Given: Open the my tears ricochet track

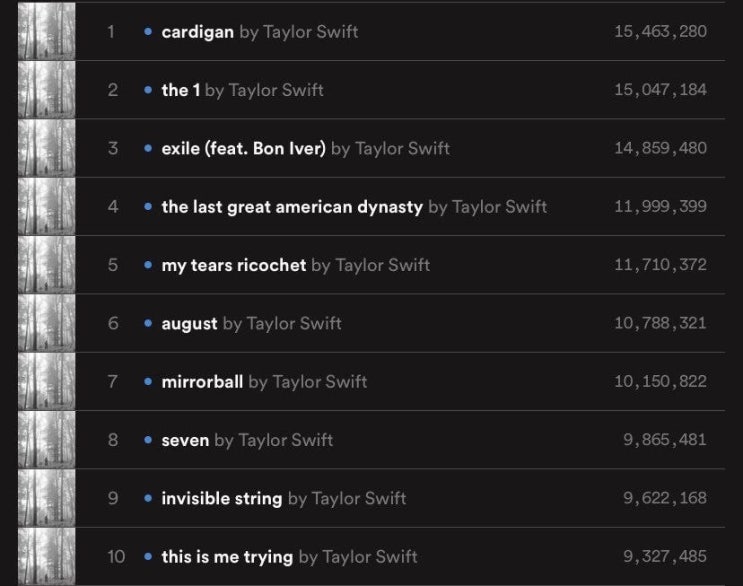Looking at the screenshot, I should 234,265.
